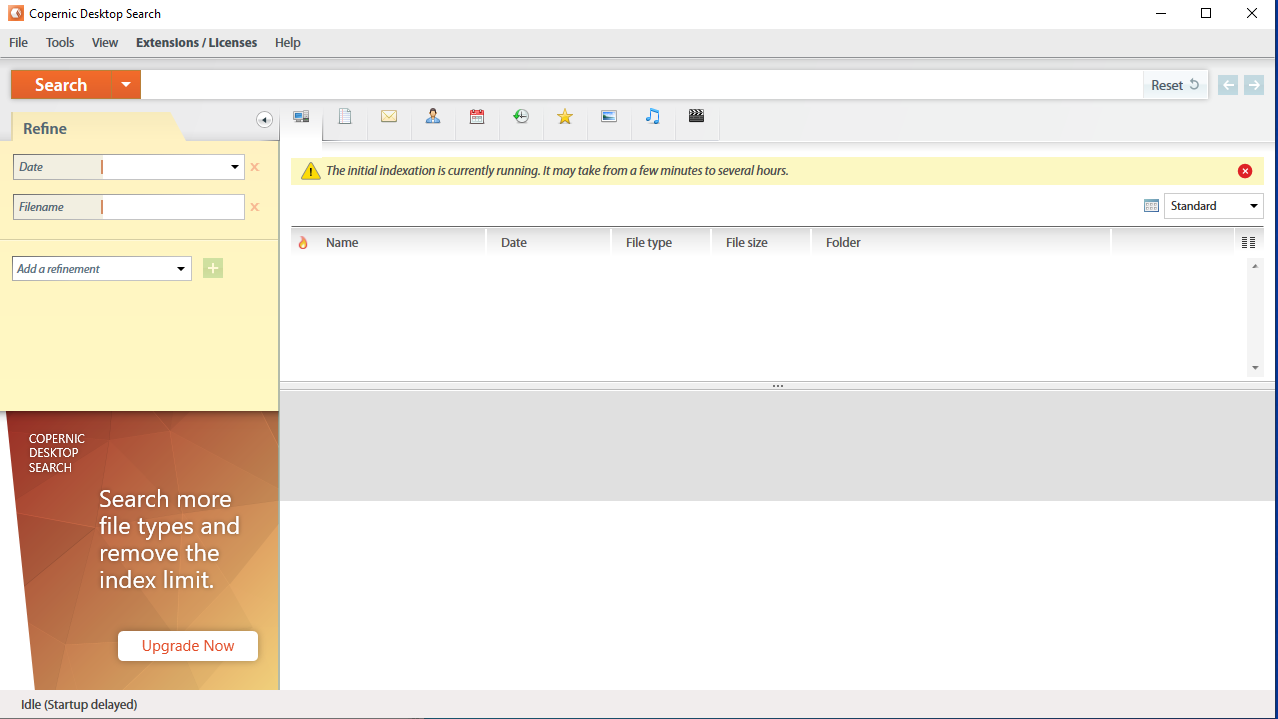Click the results scrollbar down arrow

1256,368
